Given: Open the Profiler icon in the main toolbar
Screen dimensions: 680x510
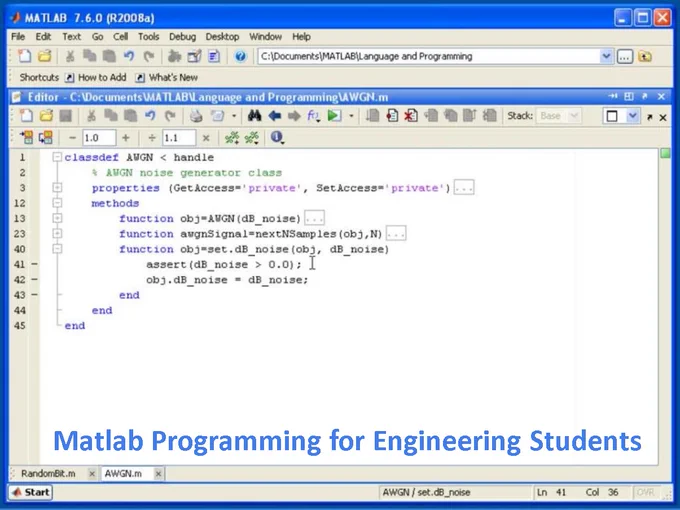Looking at the screenshot, I should click(x=214, y=56).
